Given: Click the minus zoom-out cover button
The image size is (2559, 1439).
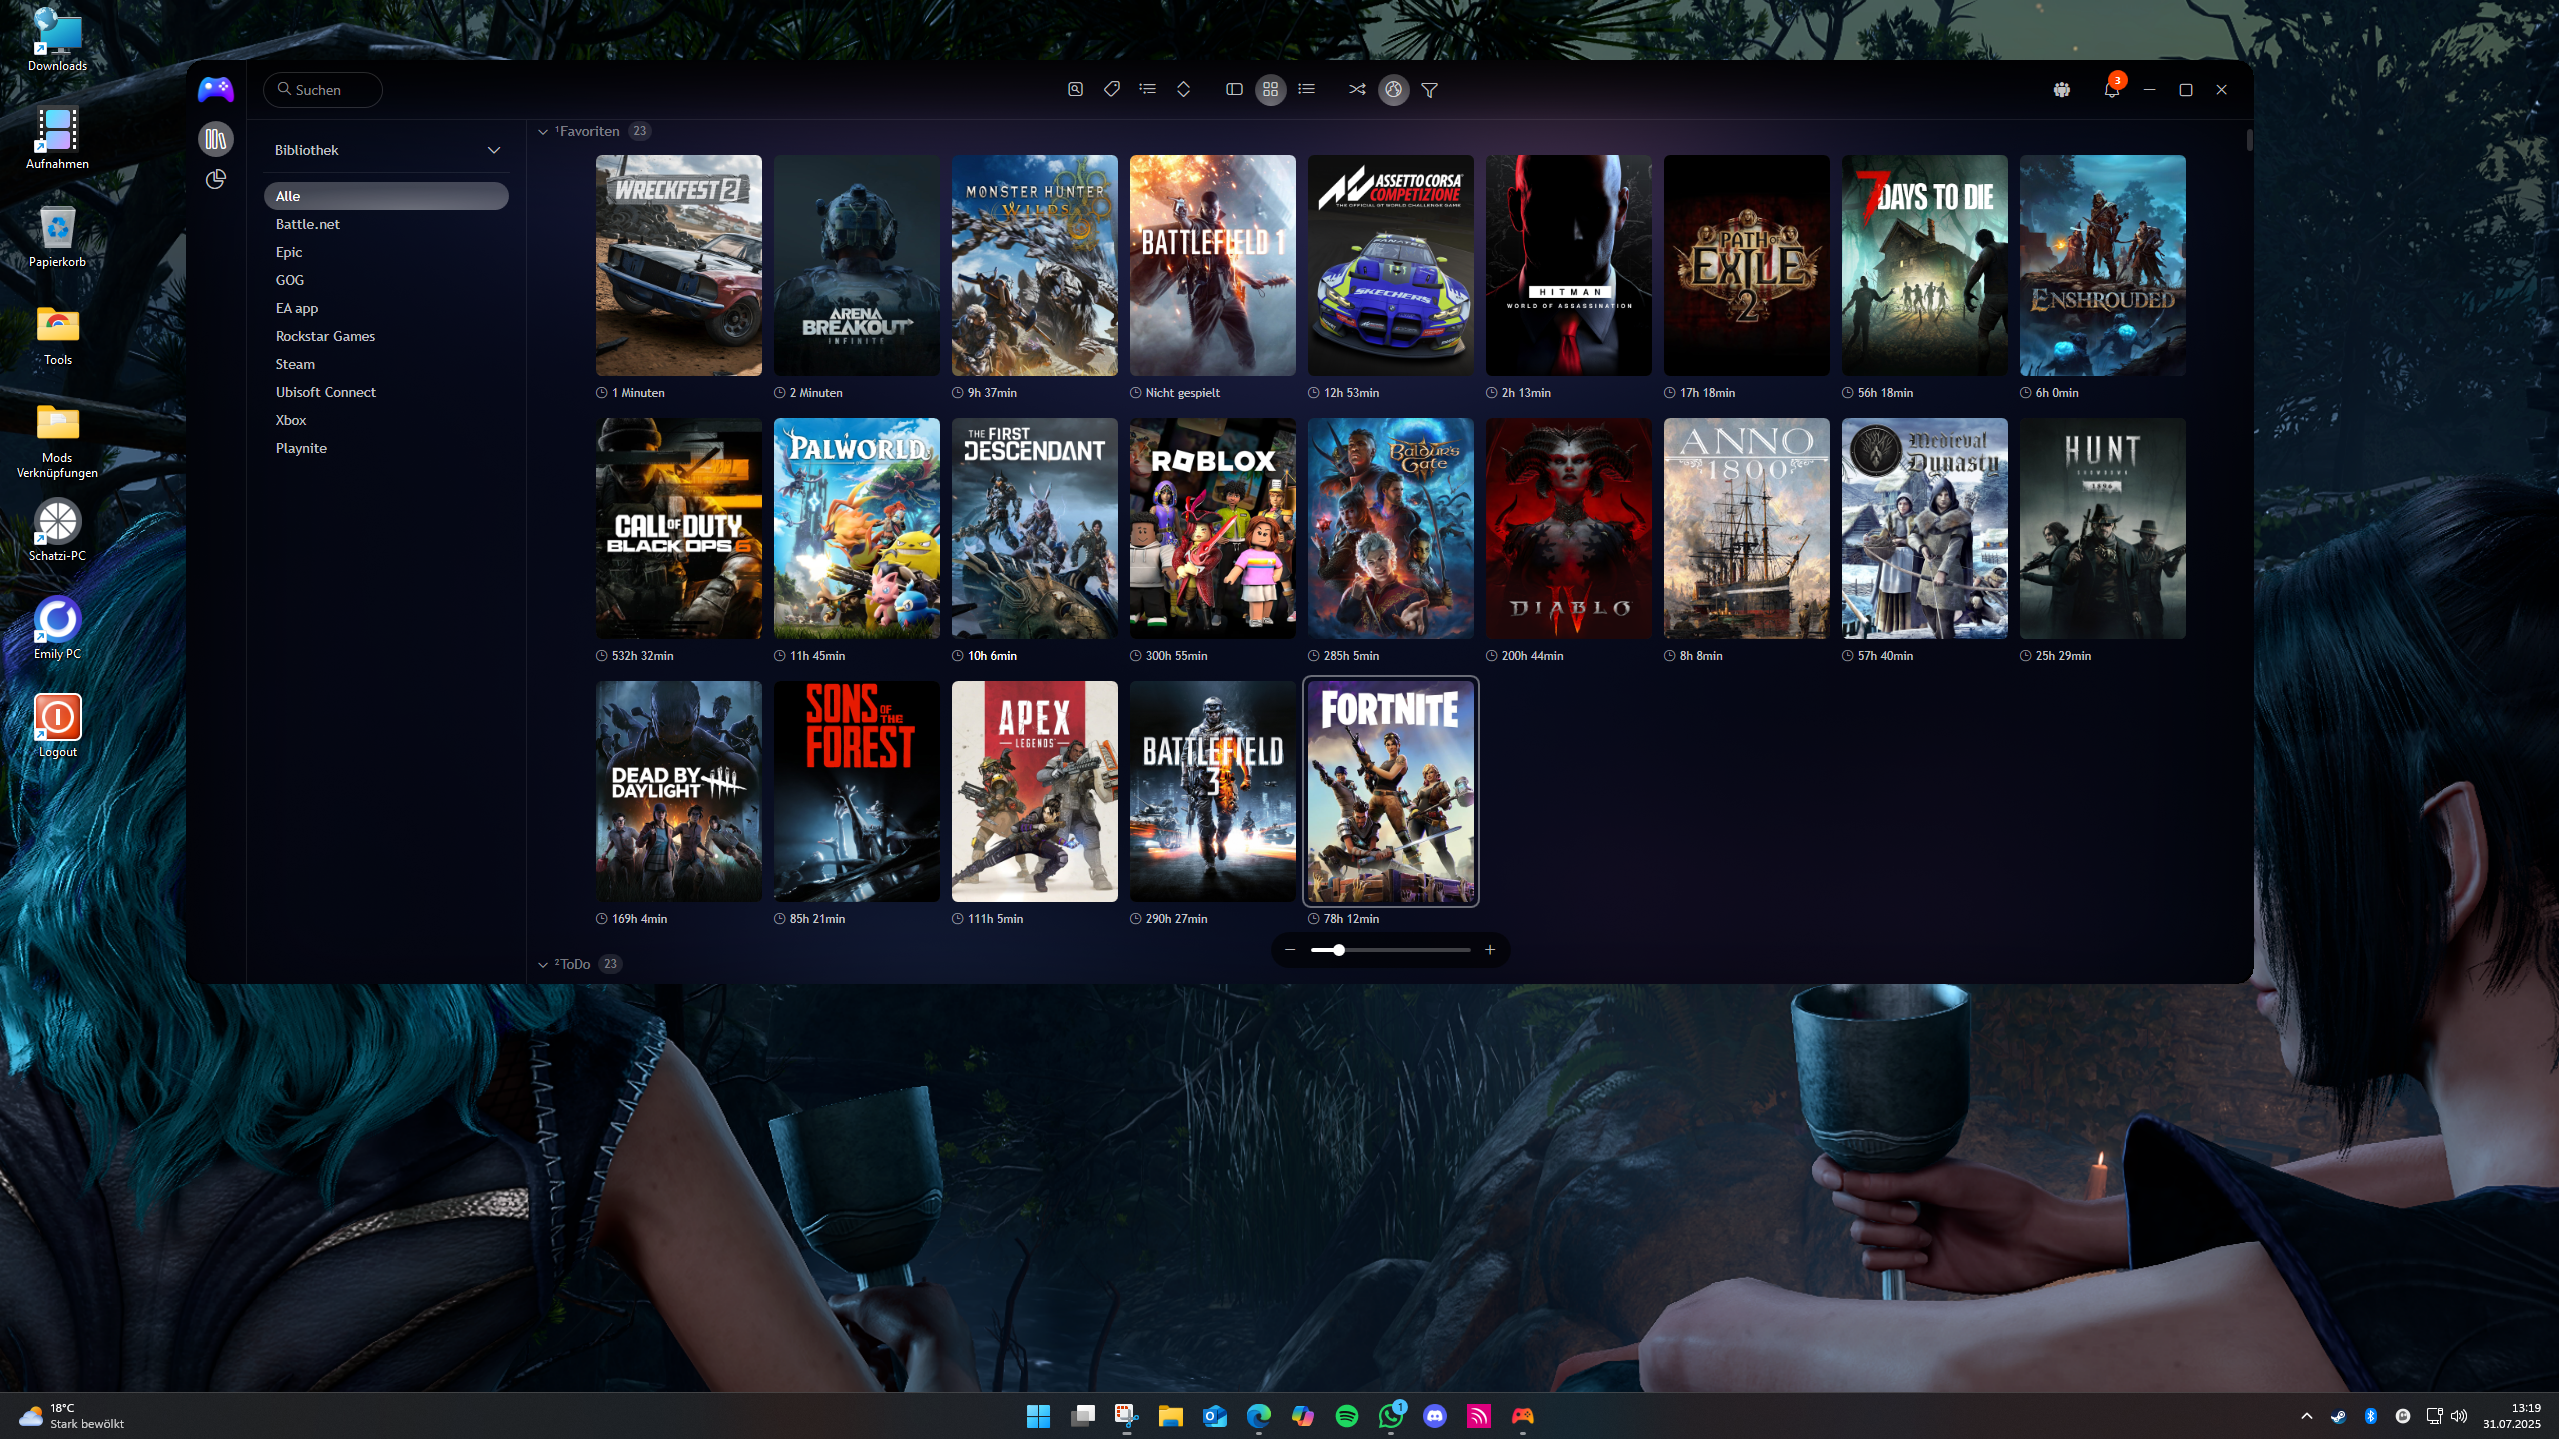Looking at the screenshot, I should click(x=1290, y=950).
